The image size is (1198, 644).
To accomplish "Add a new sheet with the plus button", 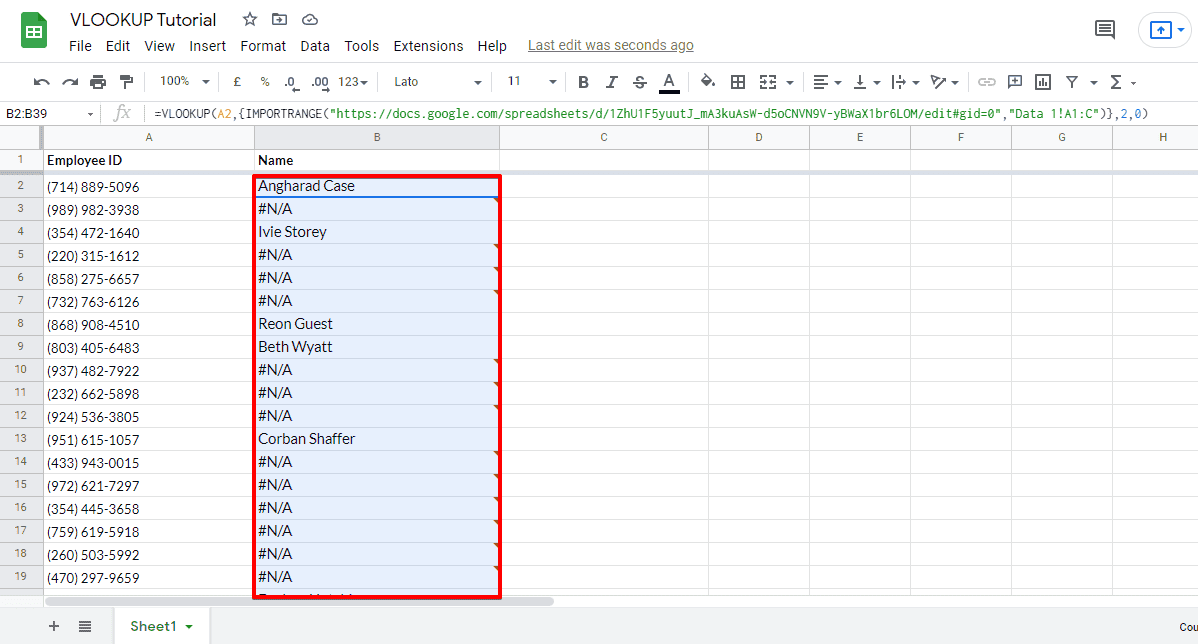I will 53,626.
